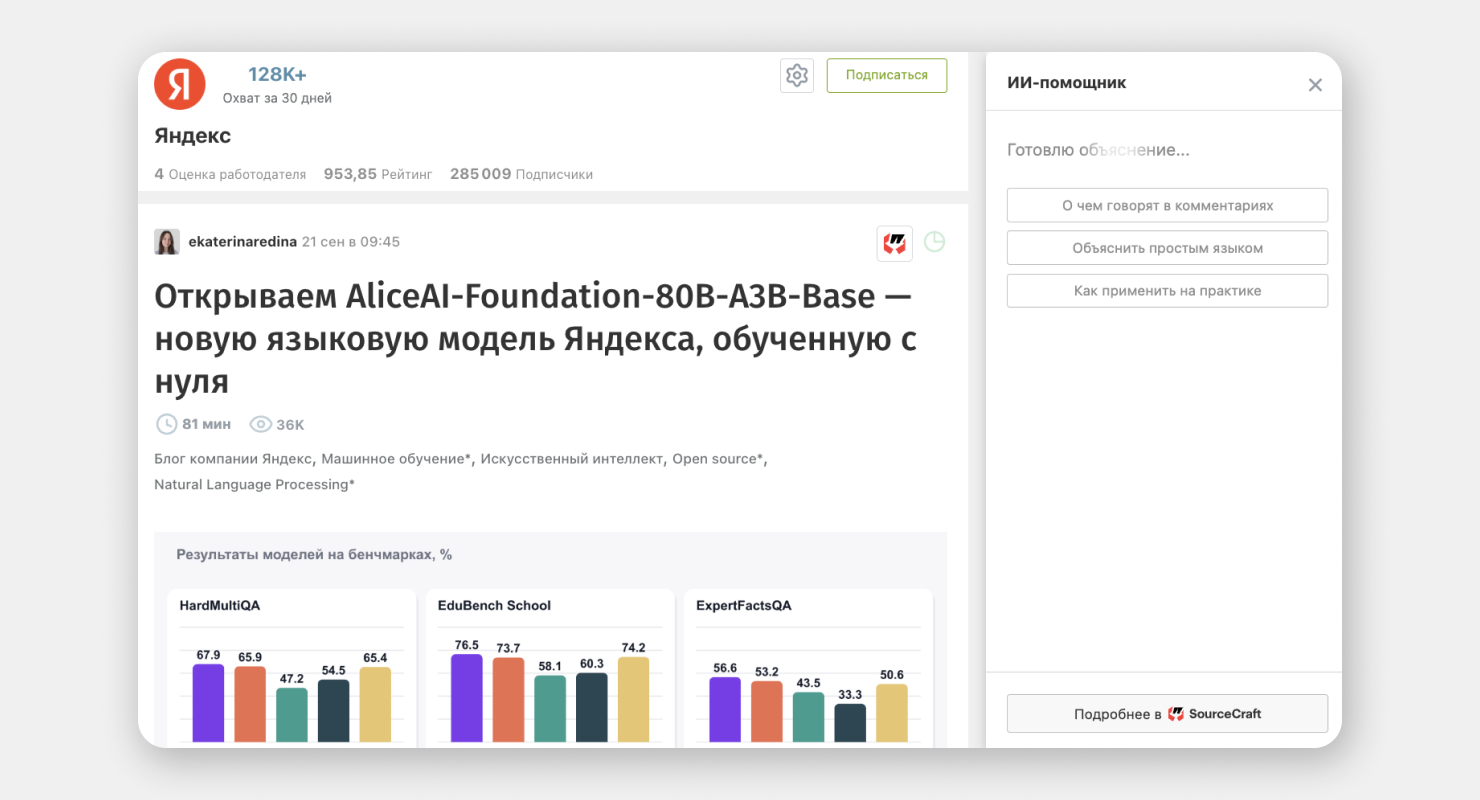
Task: Open the Yandex company logo
Action: tap(180, 84)
